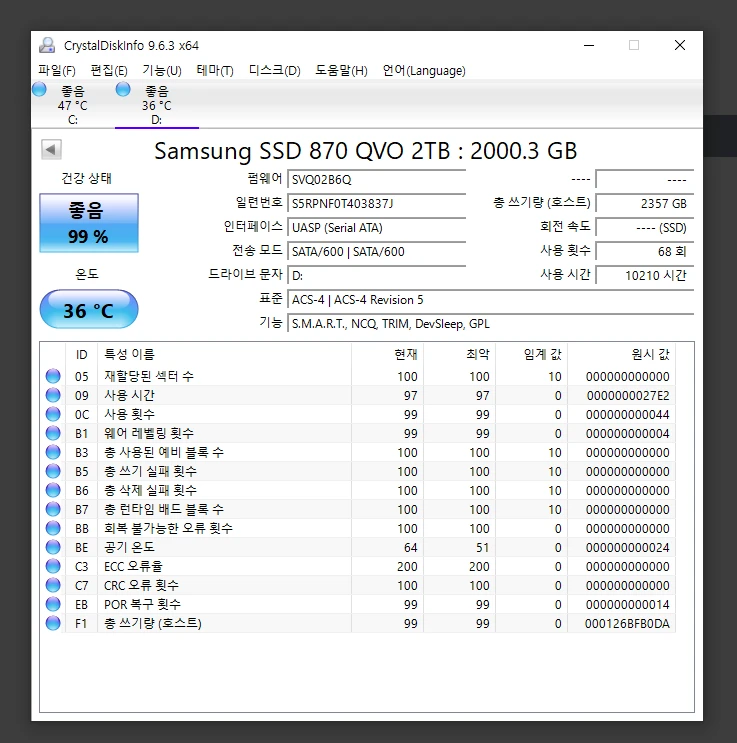Select row 웨어 레벨링 횟수
This screenshot has width=737, height=743.
(x=358, y=433)
